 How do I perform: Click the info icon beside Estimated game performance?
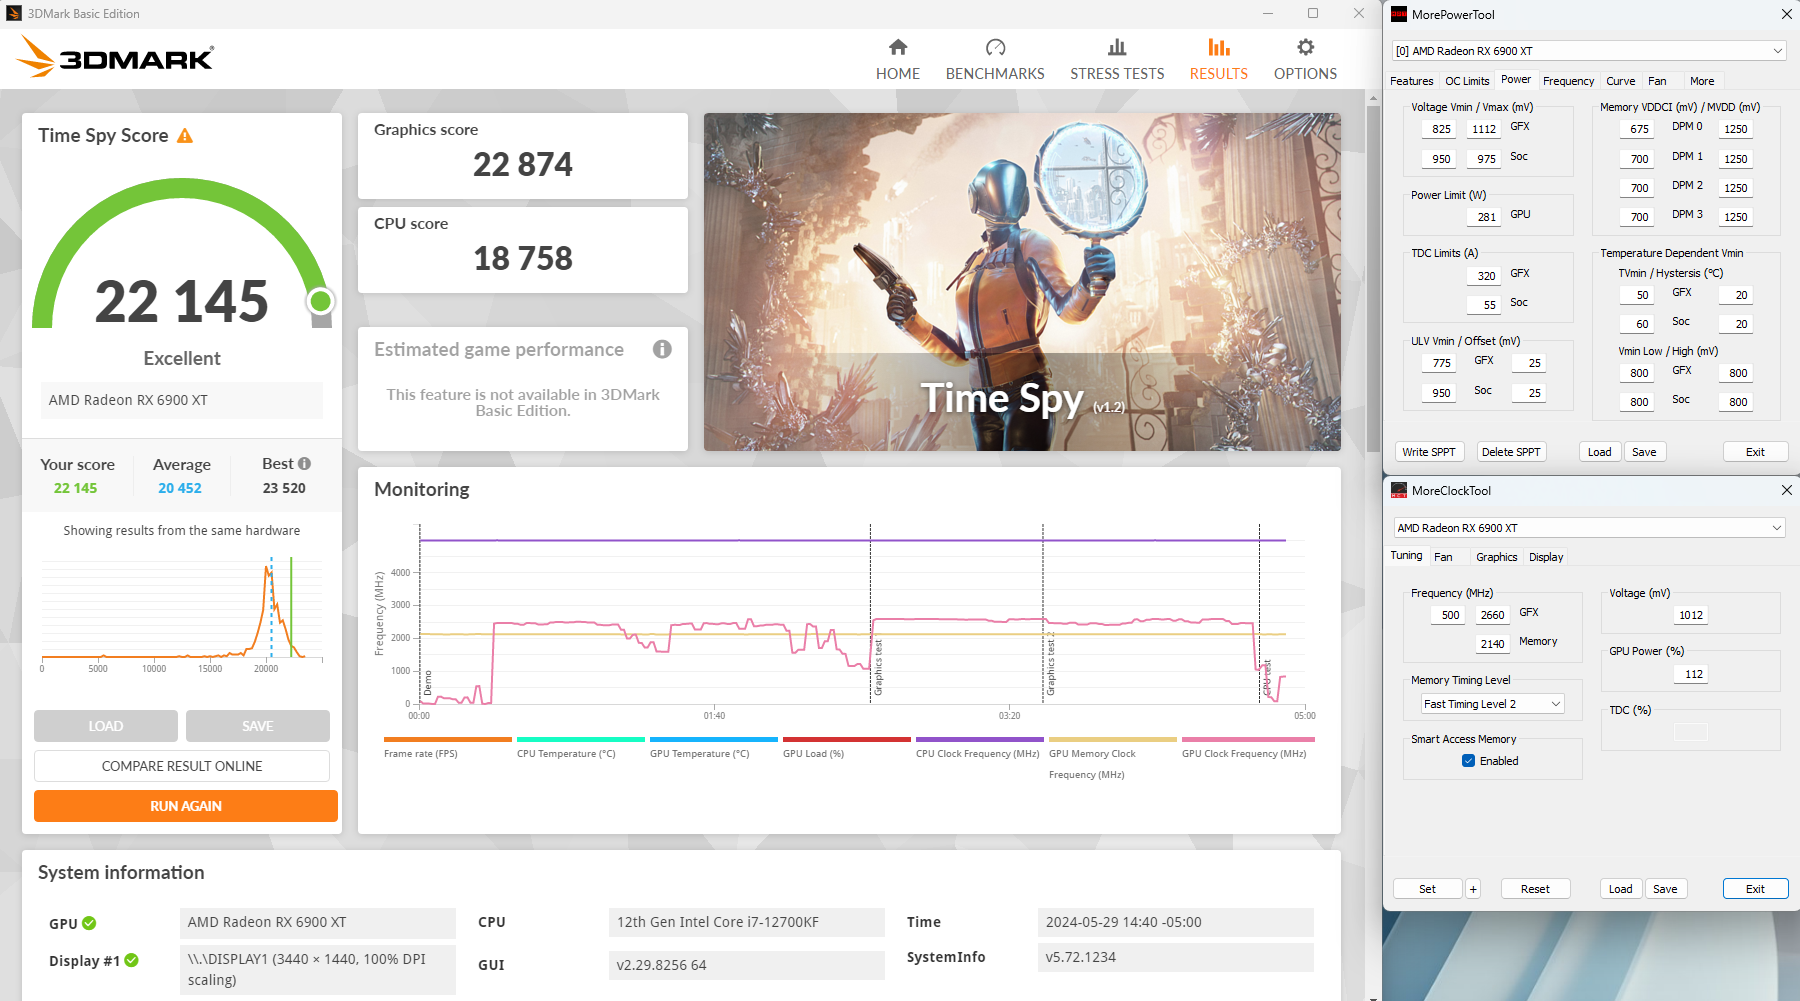point(661,349)
